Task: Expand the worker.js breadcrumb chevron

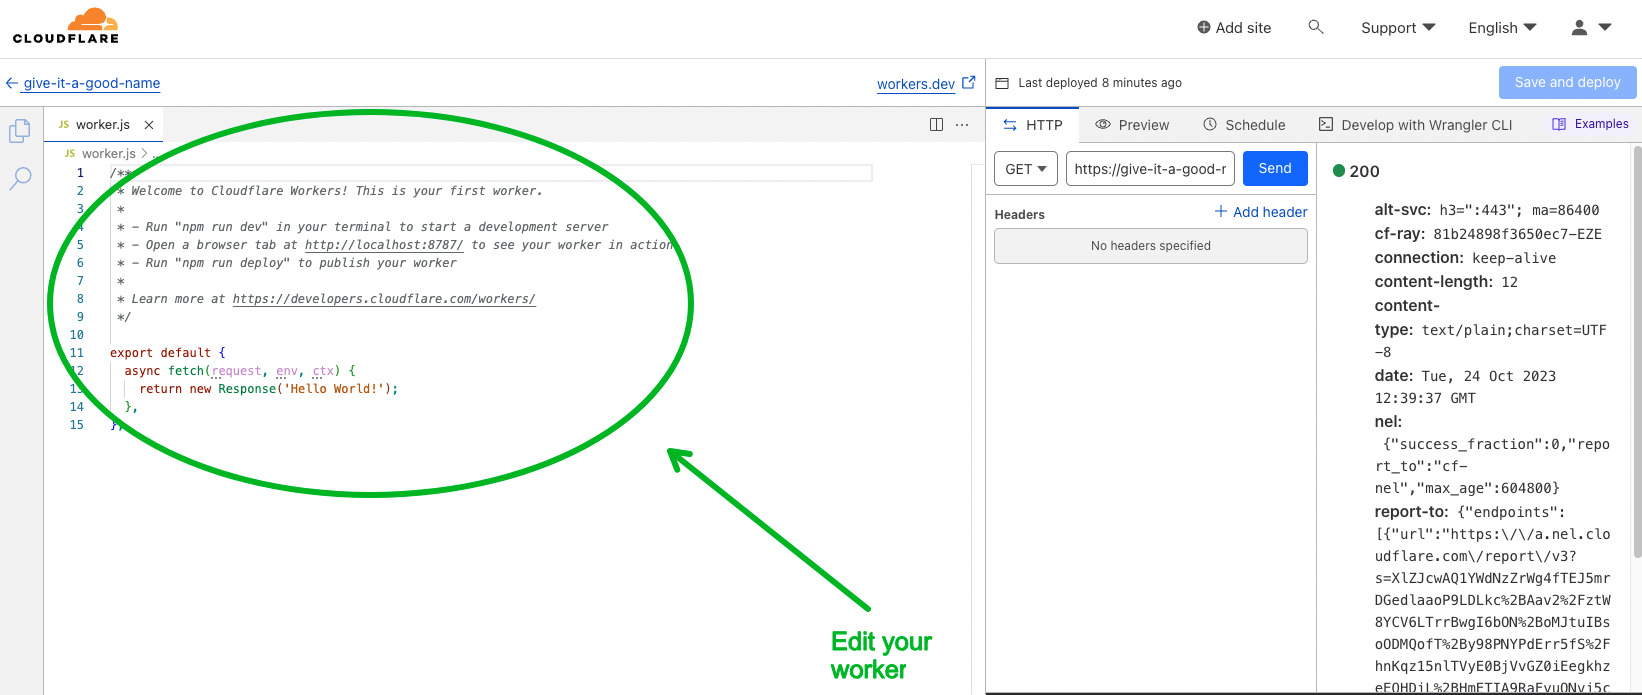Action: pyautogui.click(x=144, y=154)
